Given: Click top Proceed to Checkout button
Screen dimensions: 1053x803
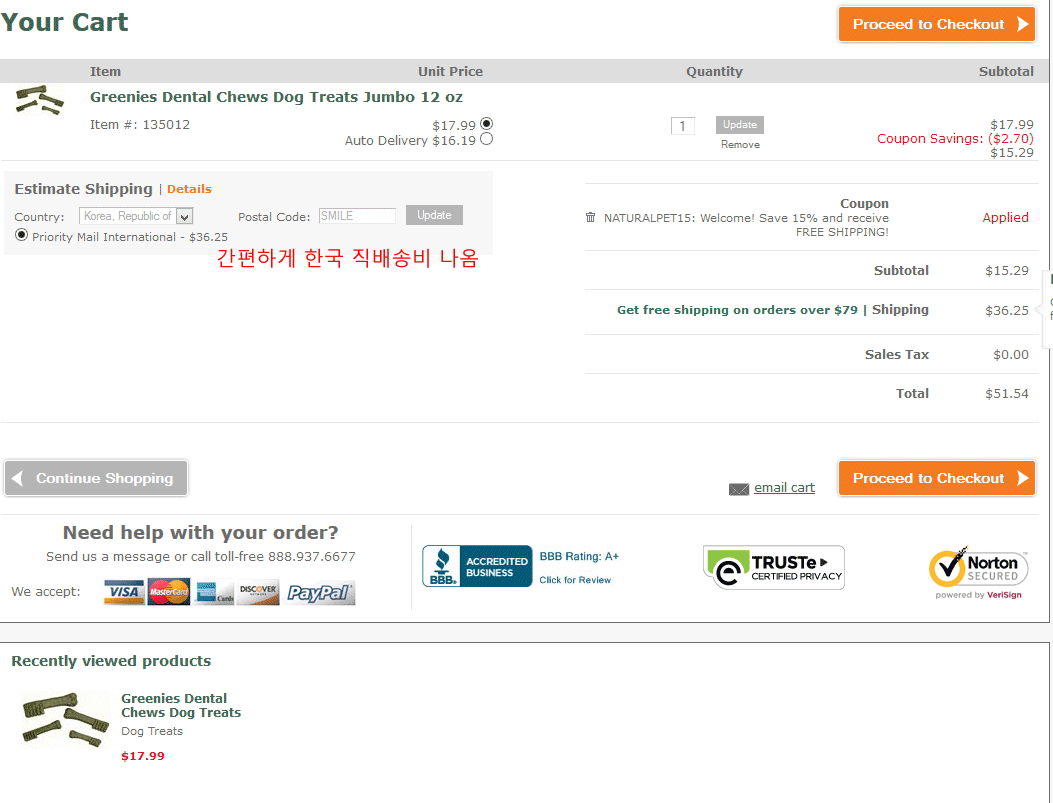Looking at the screenshot, I should coord(936,25).
